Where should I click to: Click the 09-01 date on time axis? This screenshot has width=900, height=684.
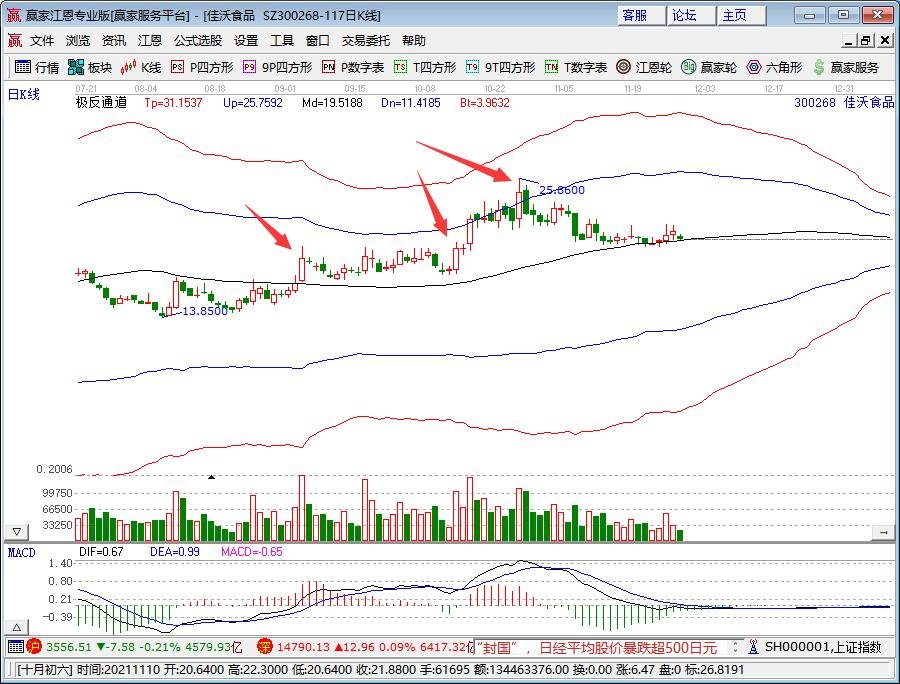(285, 89)
